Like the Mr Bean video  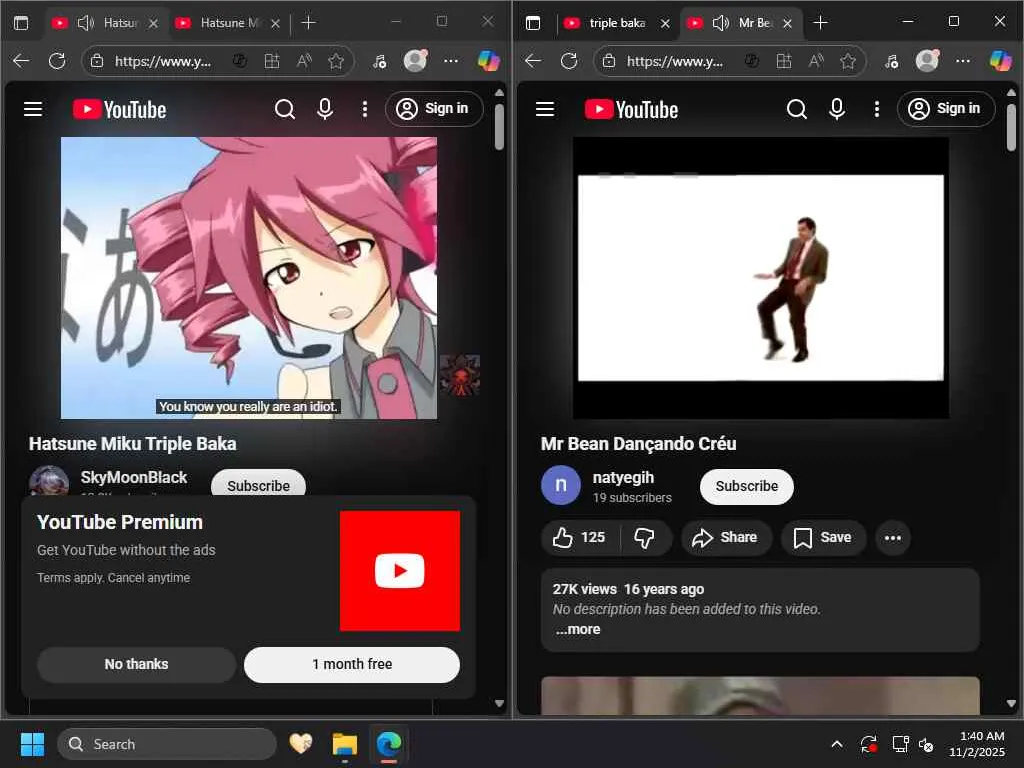[579, 537]
